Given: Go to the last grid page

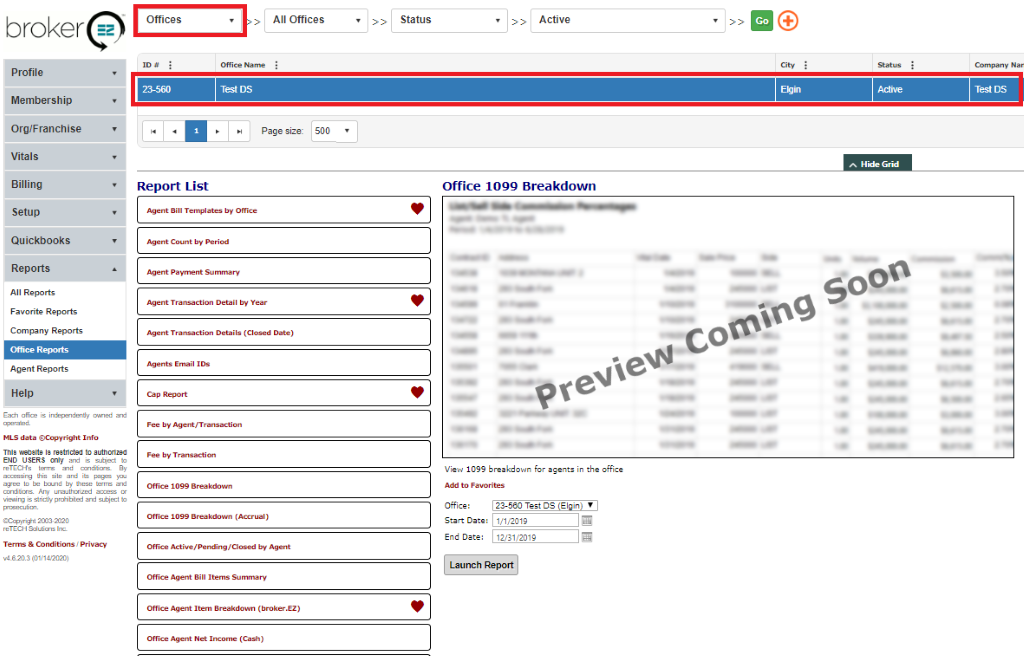Looking at the screenshot, I should pos(239,131).
